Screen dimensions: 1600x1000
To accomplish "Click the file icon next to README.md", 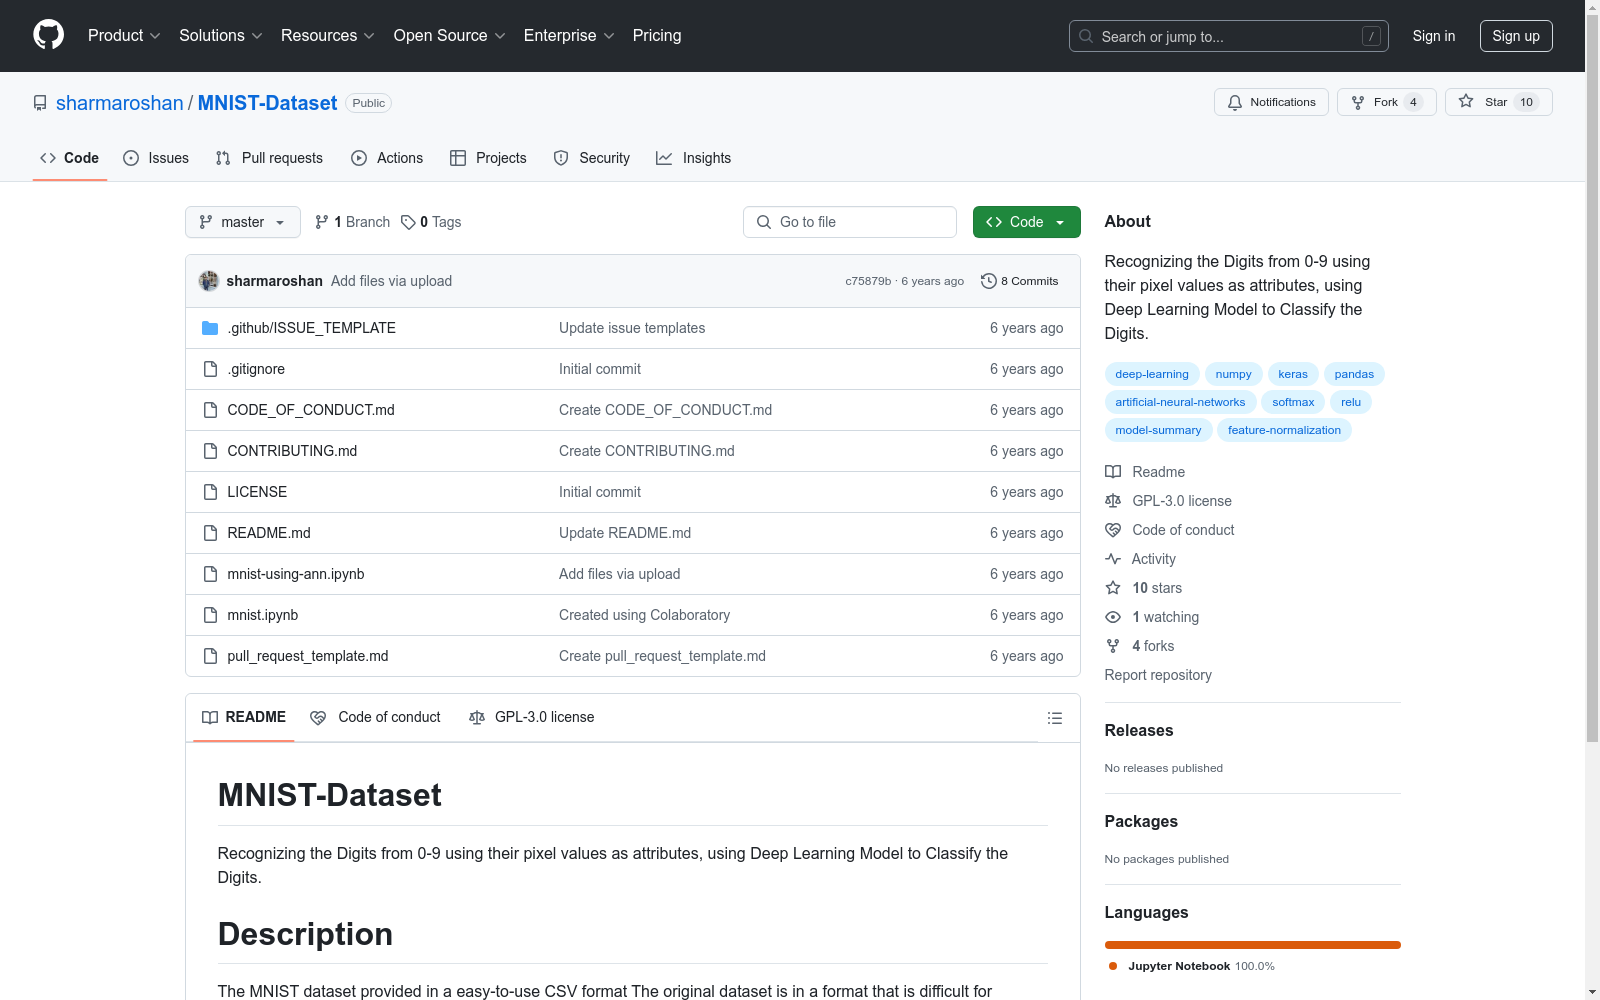I will coord(210,533).
